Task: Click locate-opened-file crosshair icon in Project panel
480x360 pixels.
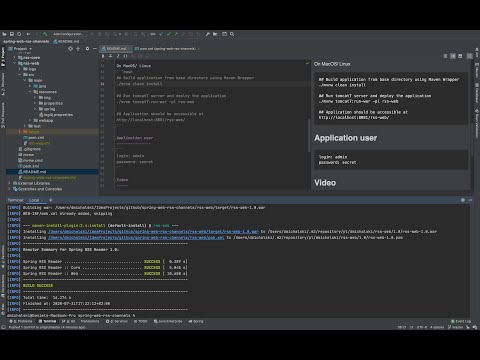Action: pyautogui.click(x=70, y=49)
